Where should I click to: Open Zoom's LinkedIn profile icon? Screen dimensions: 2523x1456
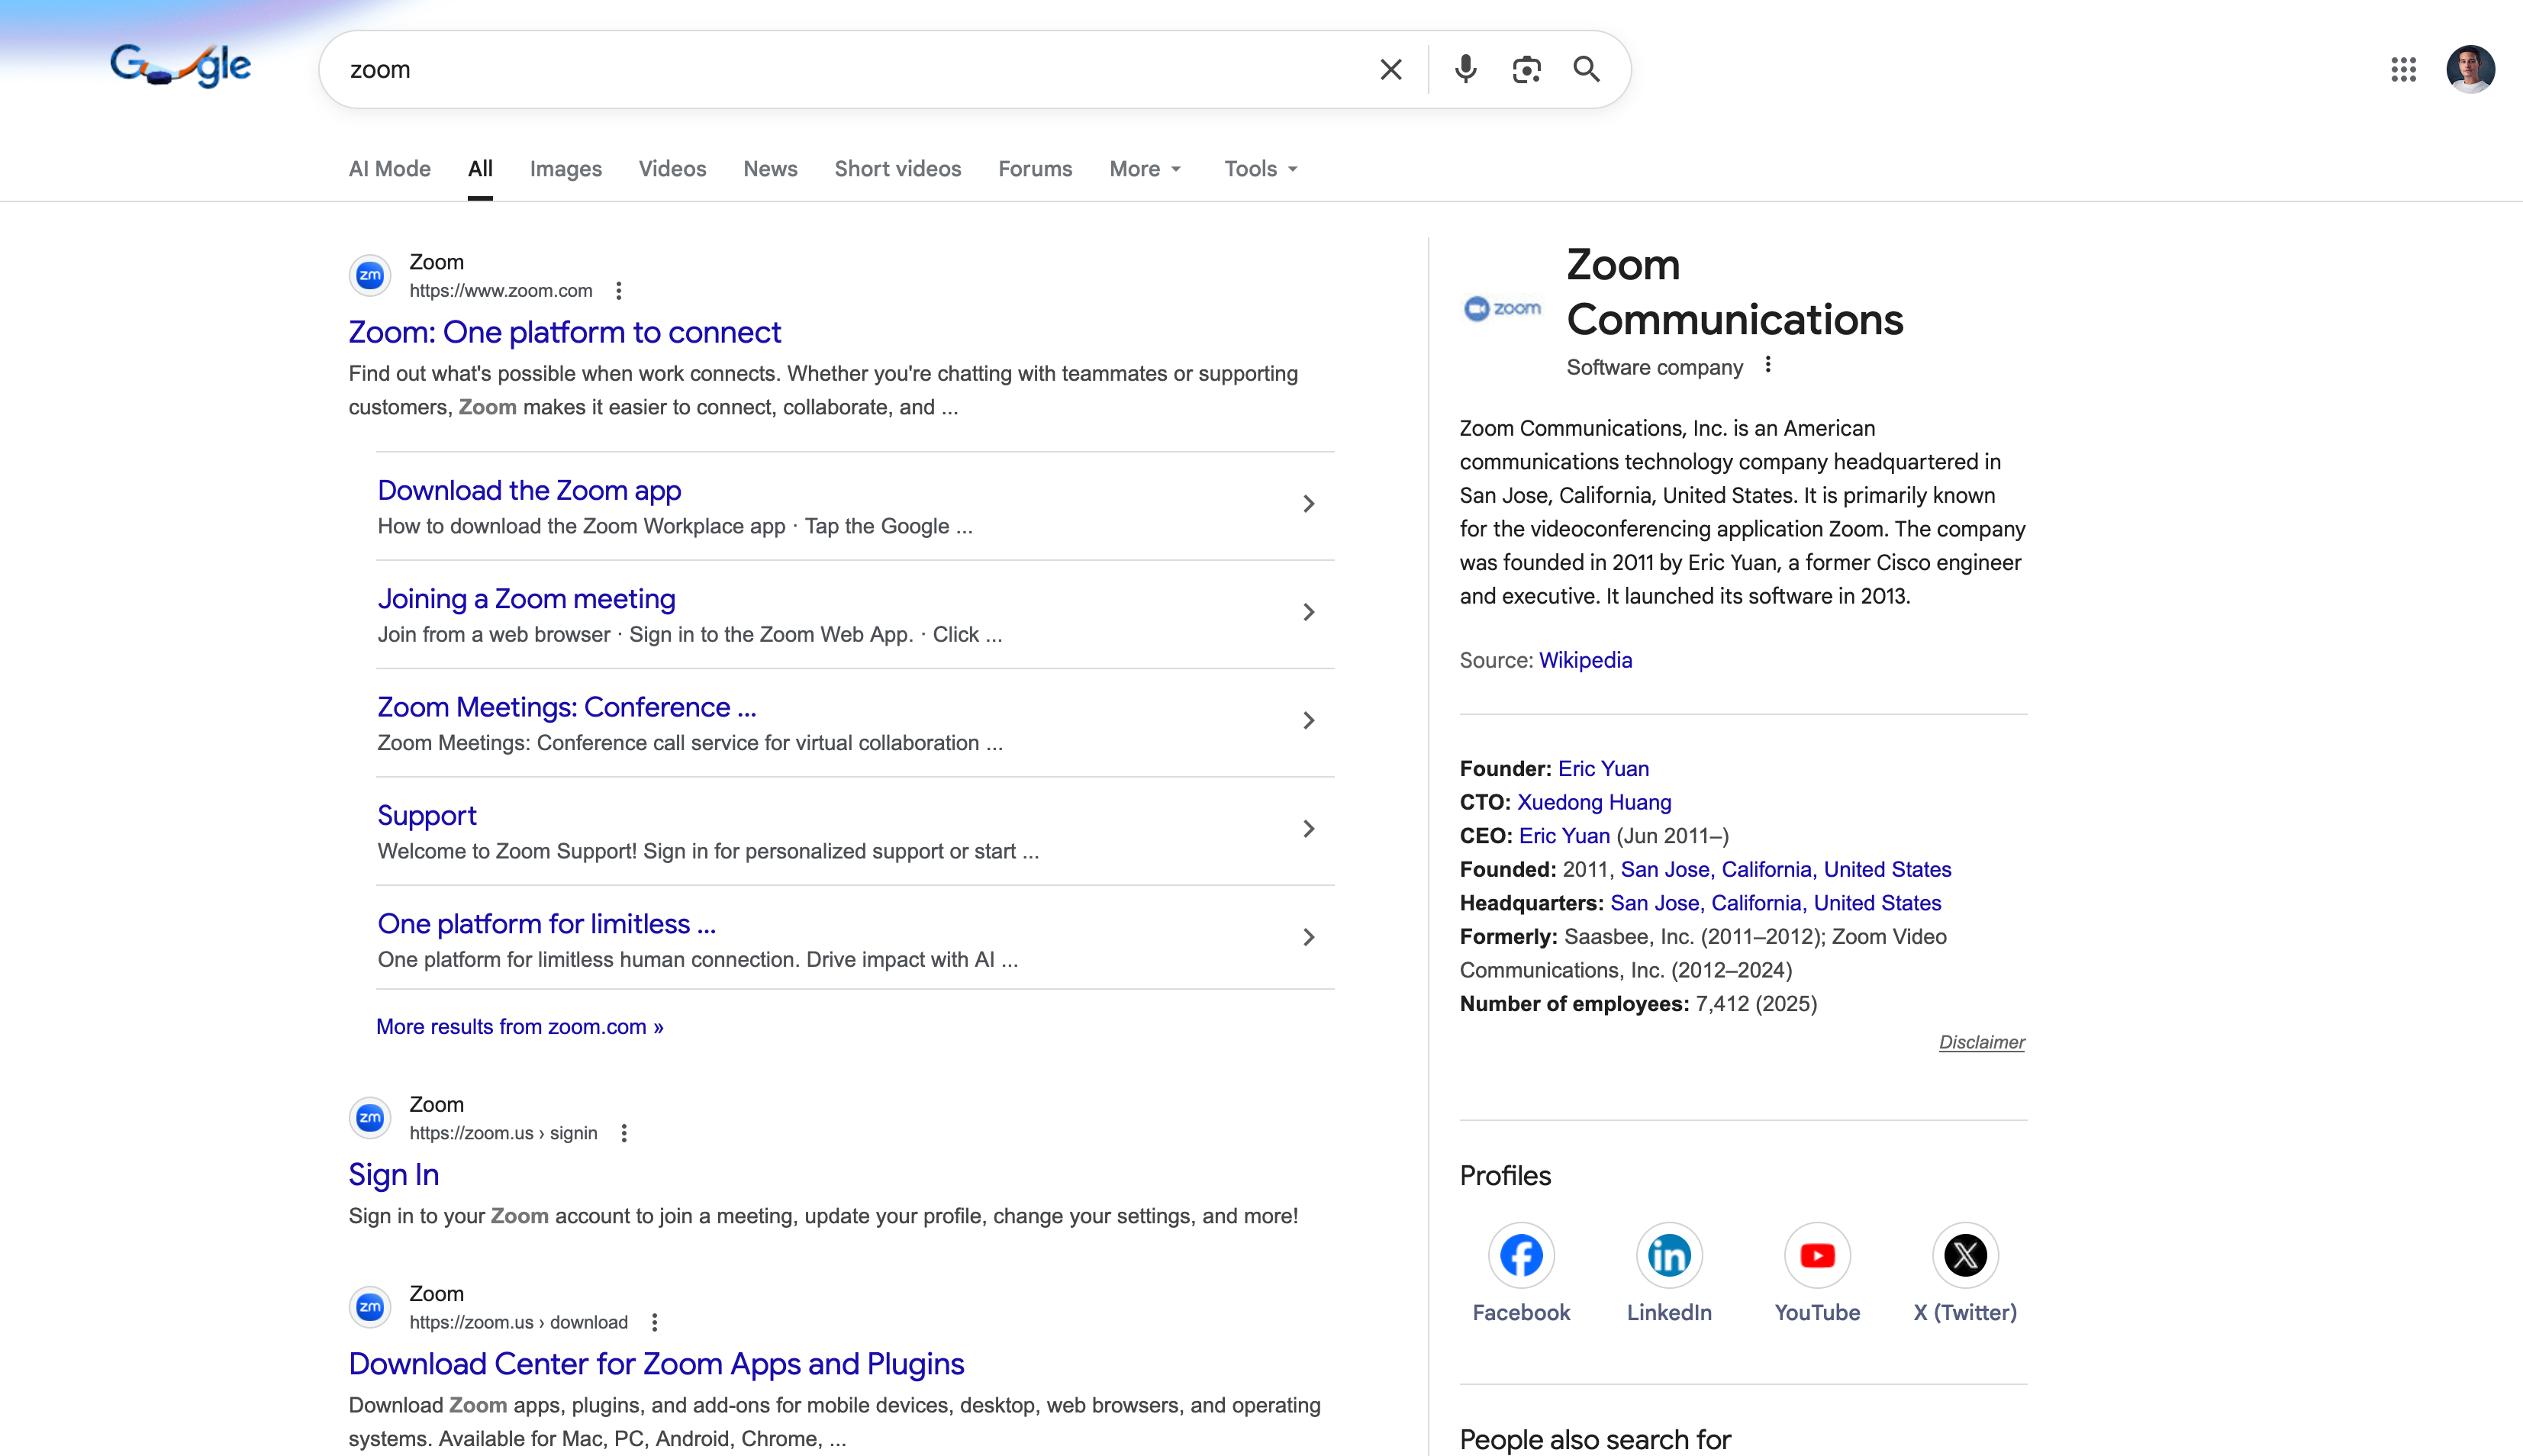tap(1668, 1255)
